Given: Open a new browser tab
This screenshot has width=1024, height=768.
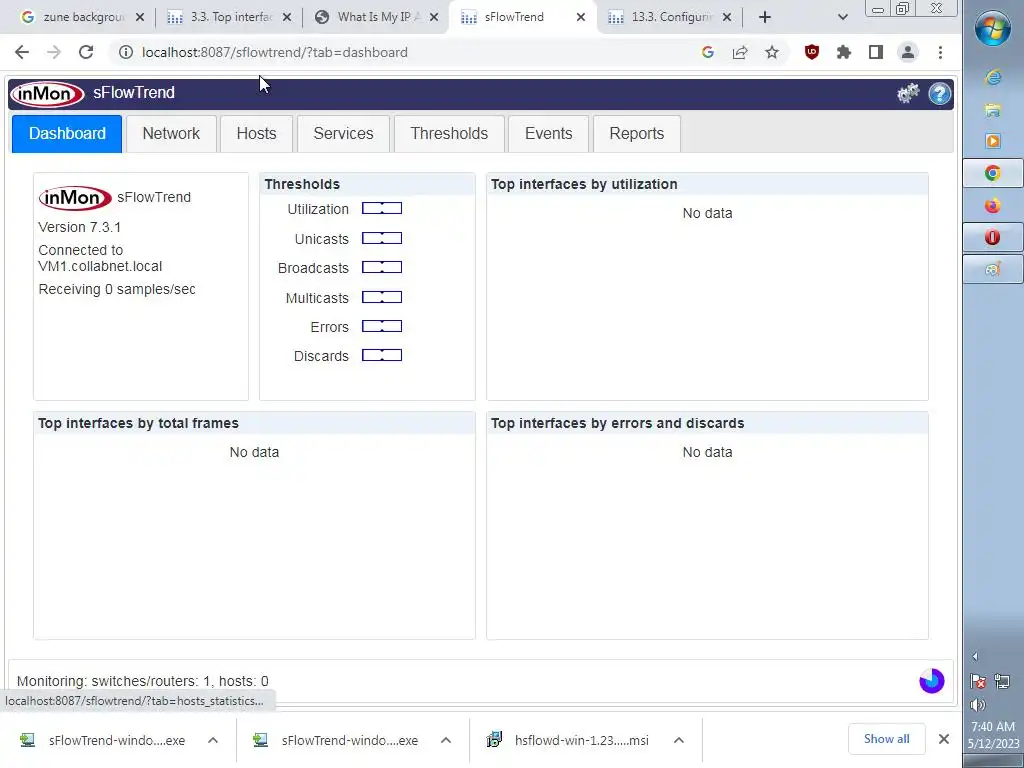Looking at the screenshot, I should click(x=765, y=18).
